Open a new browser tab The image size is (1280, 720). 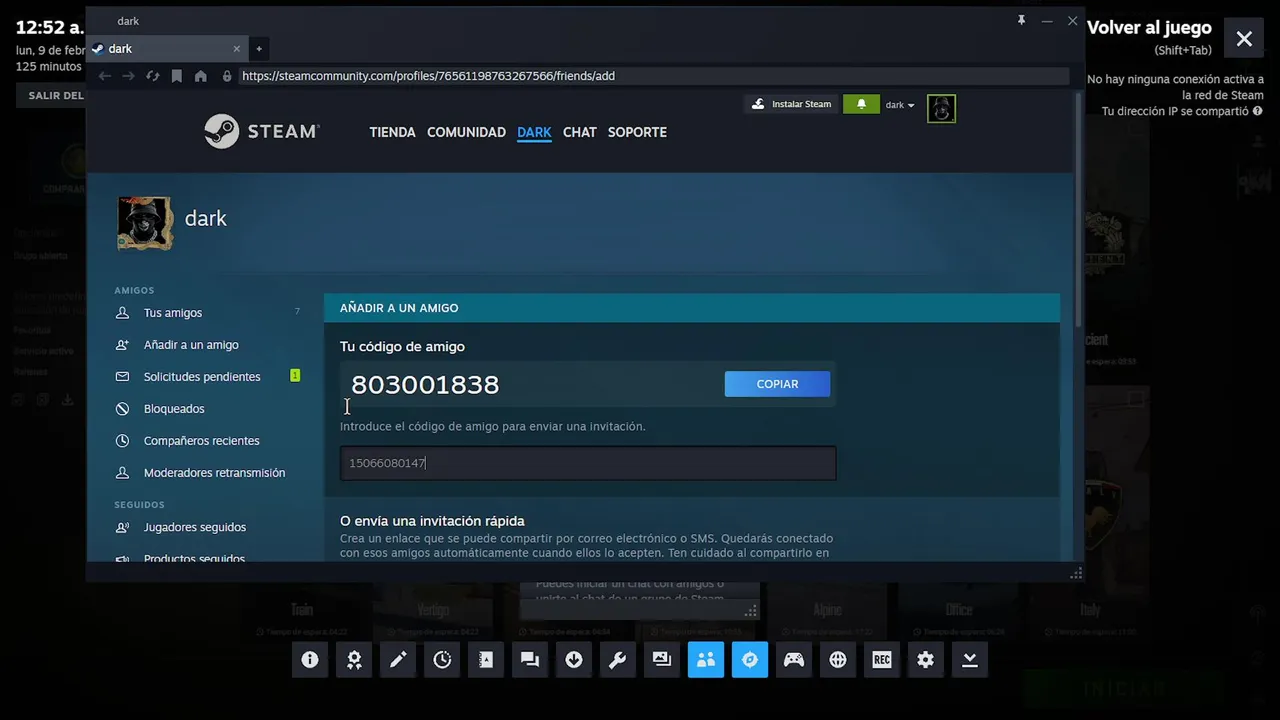[x=259, y=49]
